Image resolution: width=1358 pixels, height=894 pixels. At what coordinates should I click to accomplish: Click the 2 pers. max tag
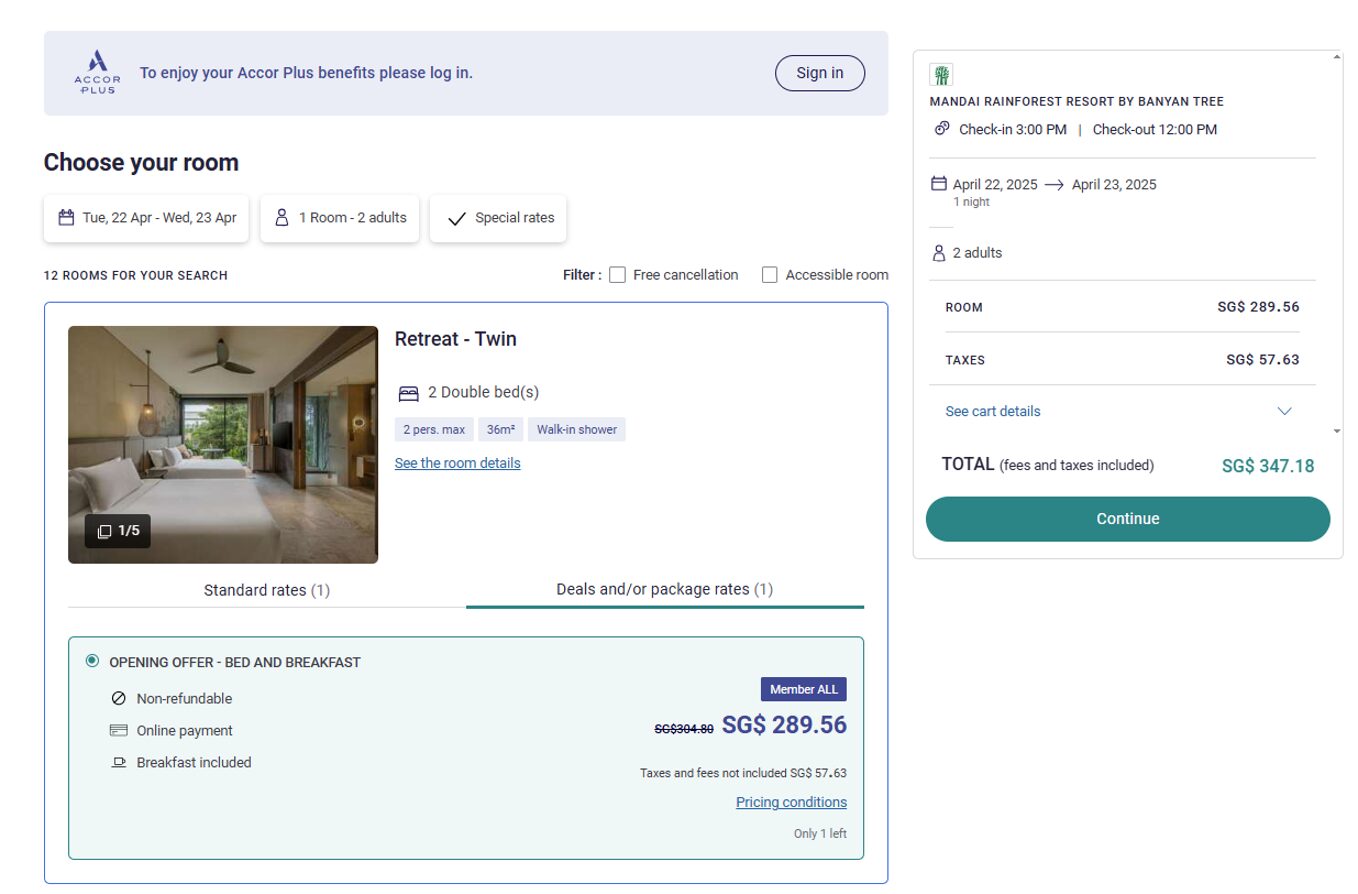tap(434, 430)
